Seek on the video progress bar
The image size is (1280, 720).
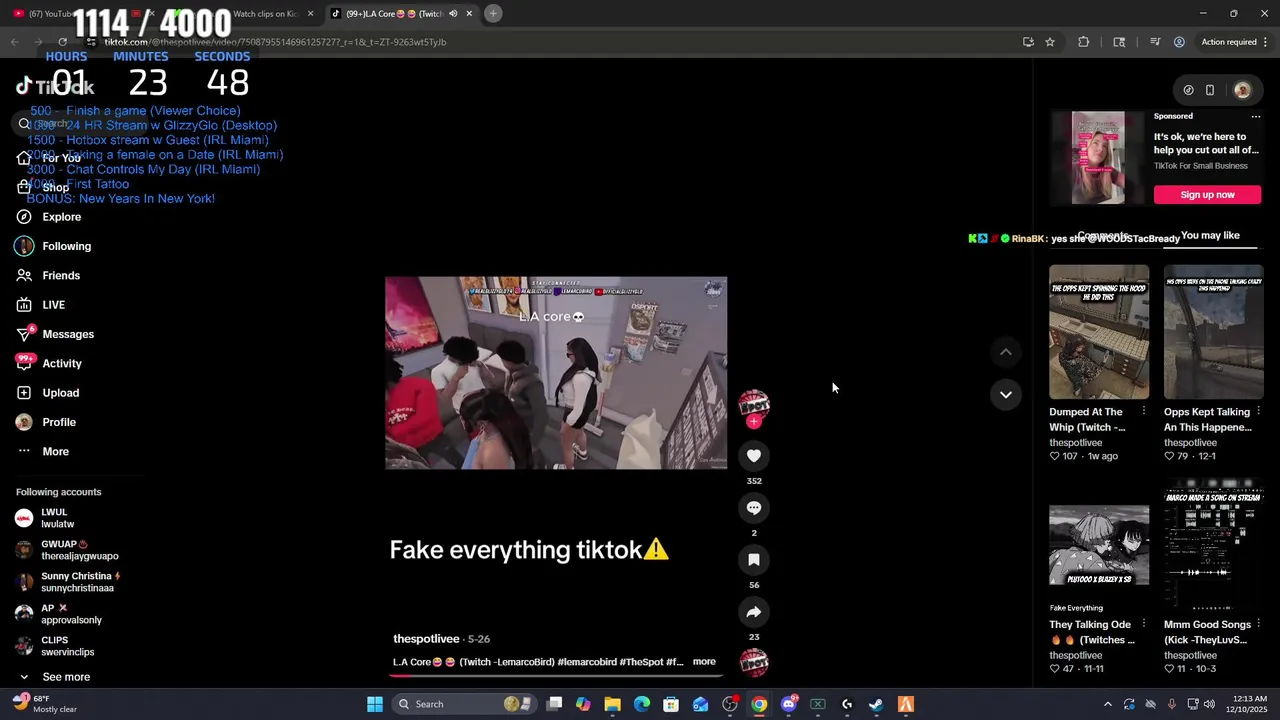(556, 676)
